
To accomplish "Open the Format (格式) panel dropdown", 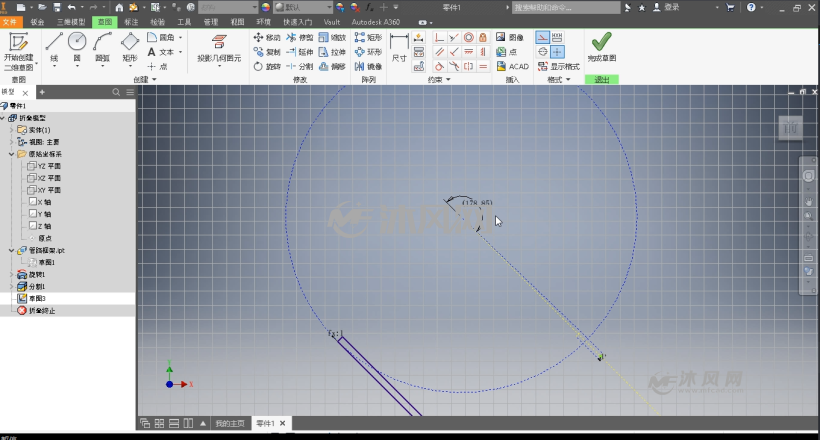I will tap(559, 80).
